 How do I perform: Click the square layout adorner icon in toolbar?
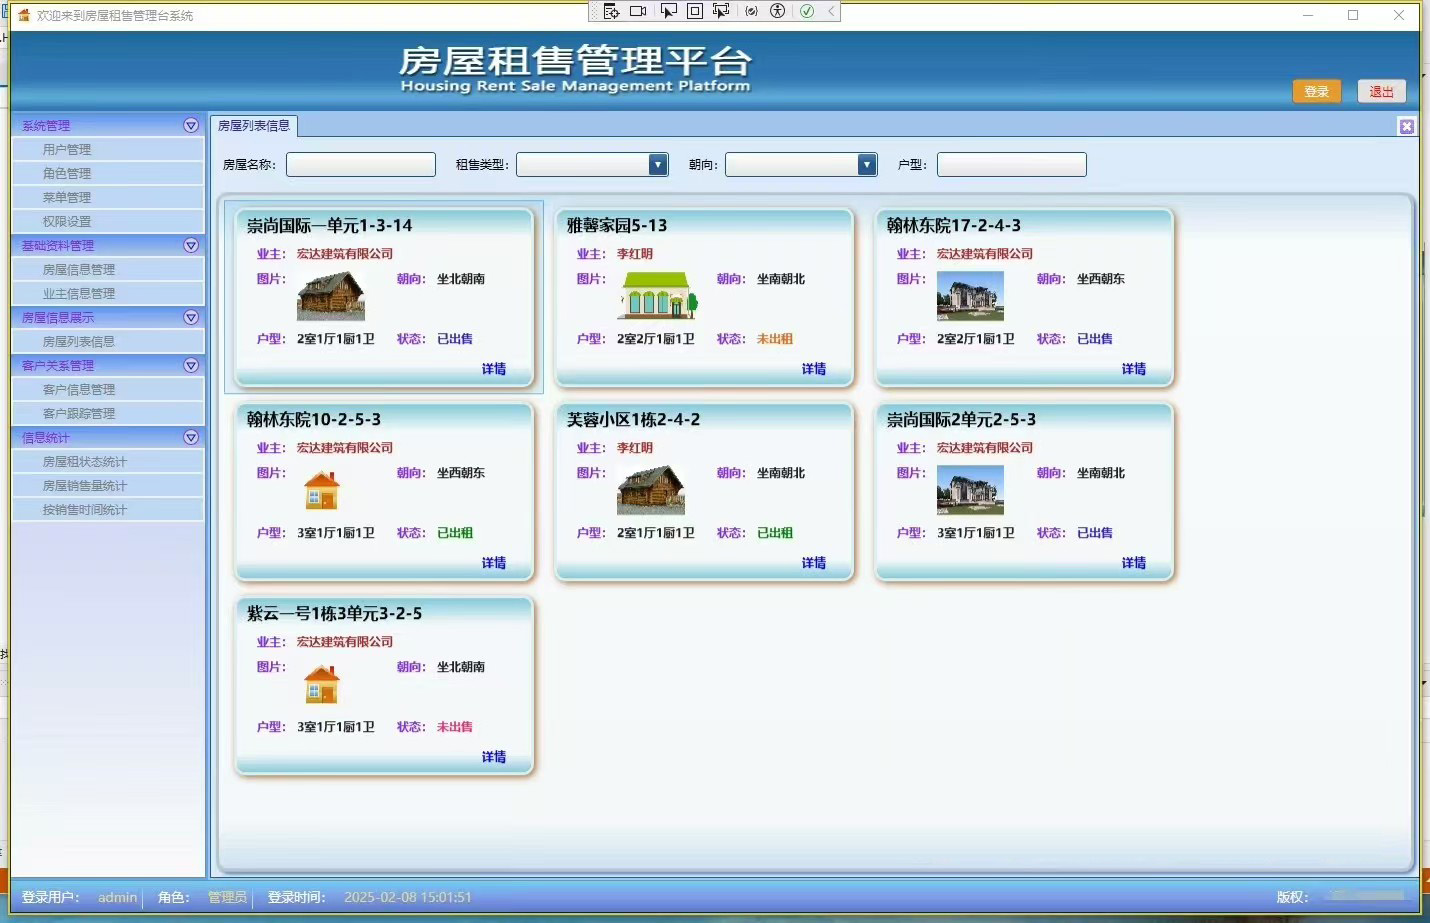coord(695,11)
